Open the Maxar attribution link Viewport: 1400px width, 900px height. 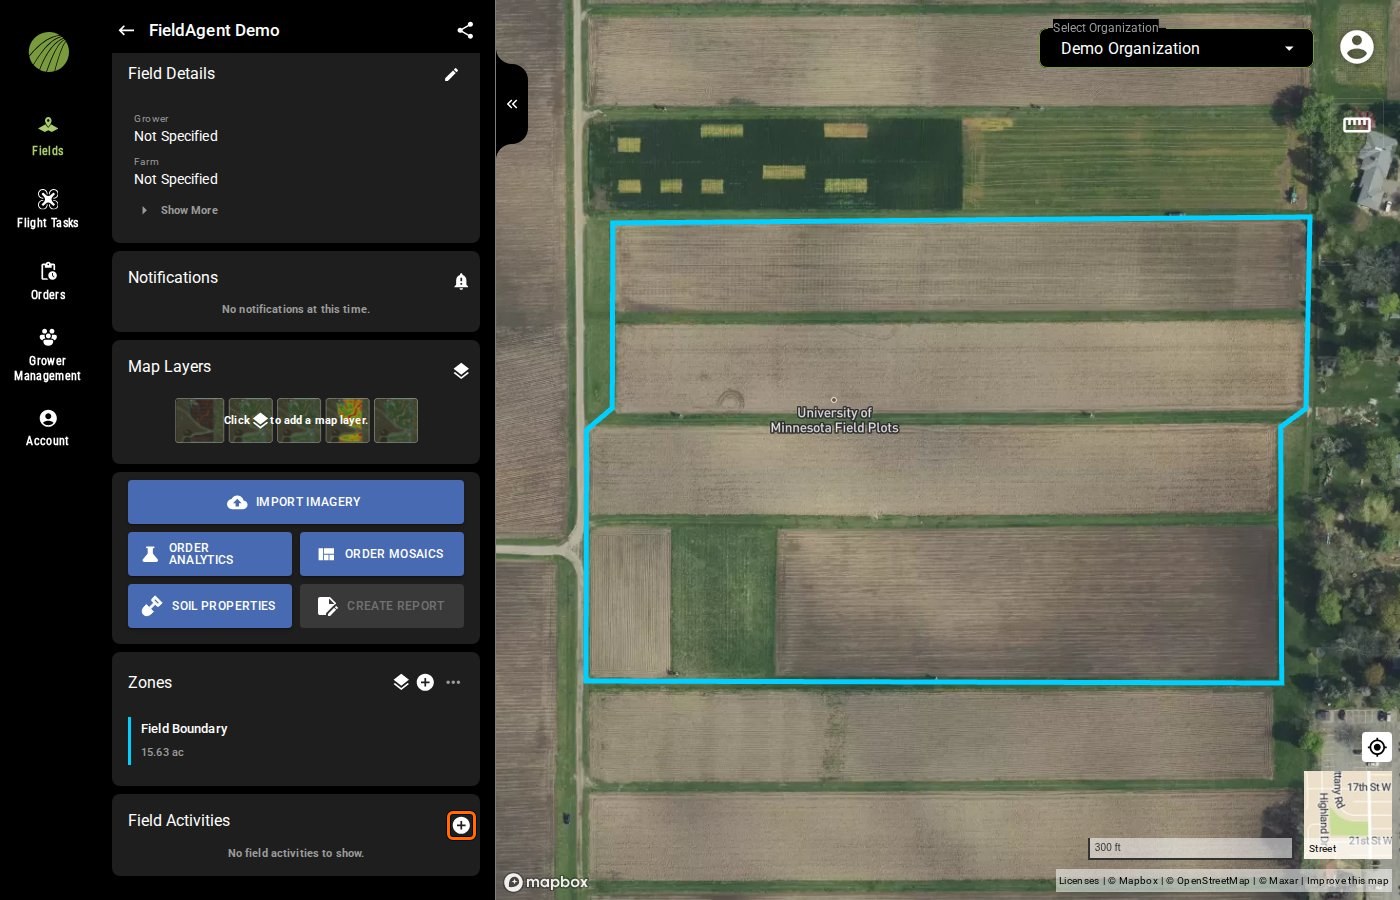click(1278, 881)
